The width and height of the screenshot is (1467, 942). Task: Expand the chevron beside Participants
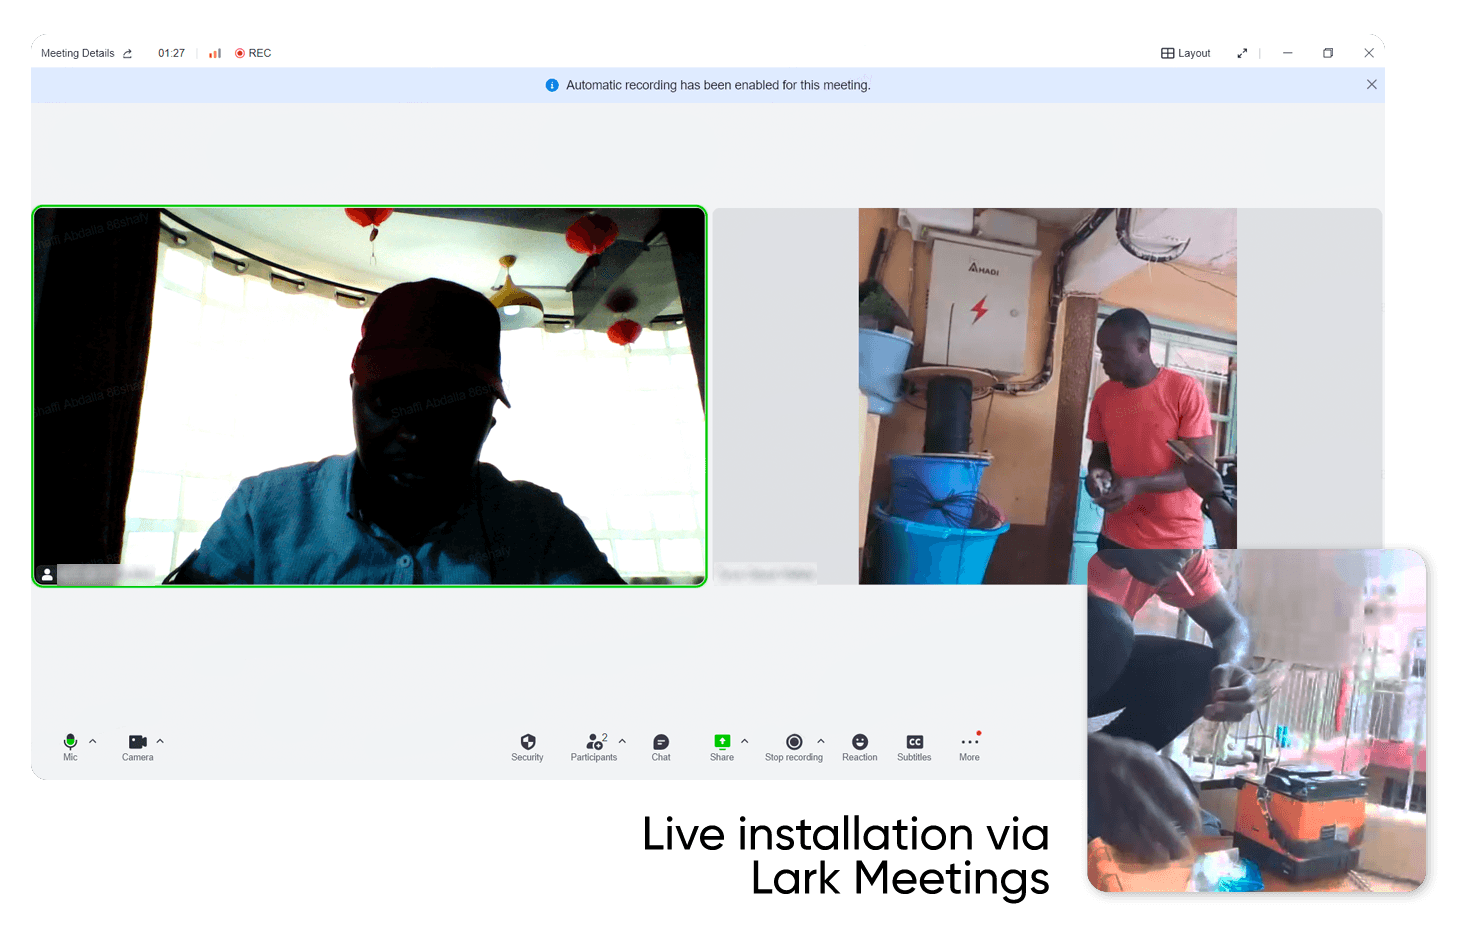[x=622, y=741]
